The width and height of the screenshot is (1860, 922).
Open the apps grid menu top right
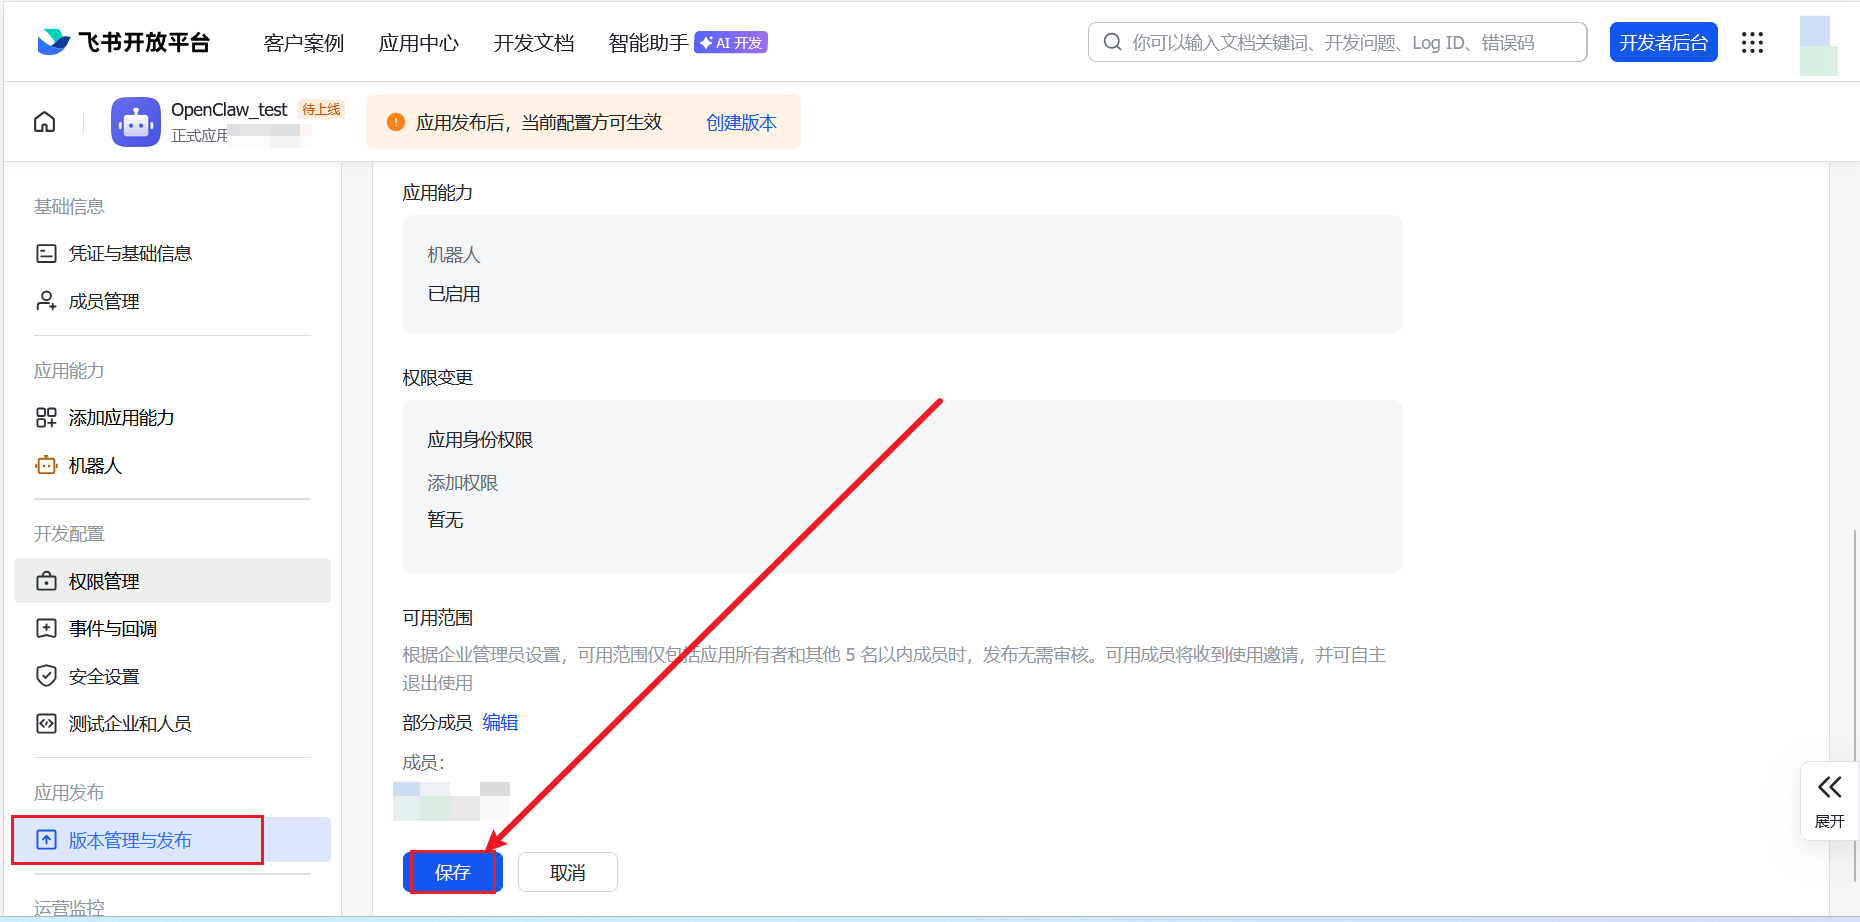1752,42
